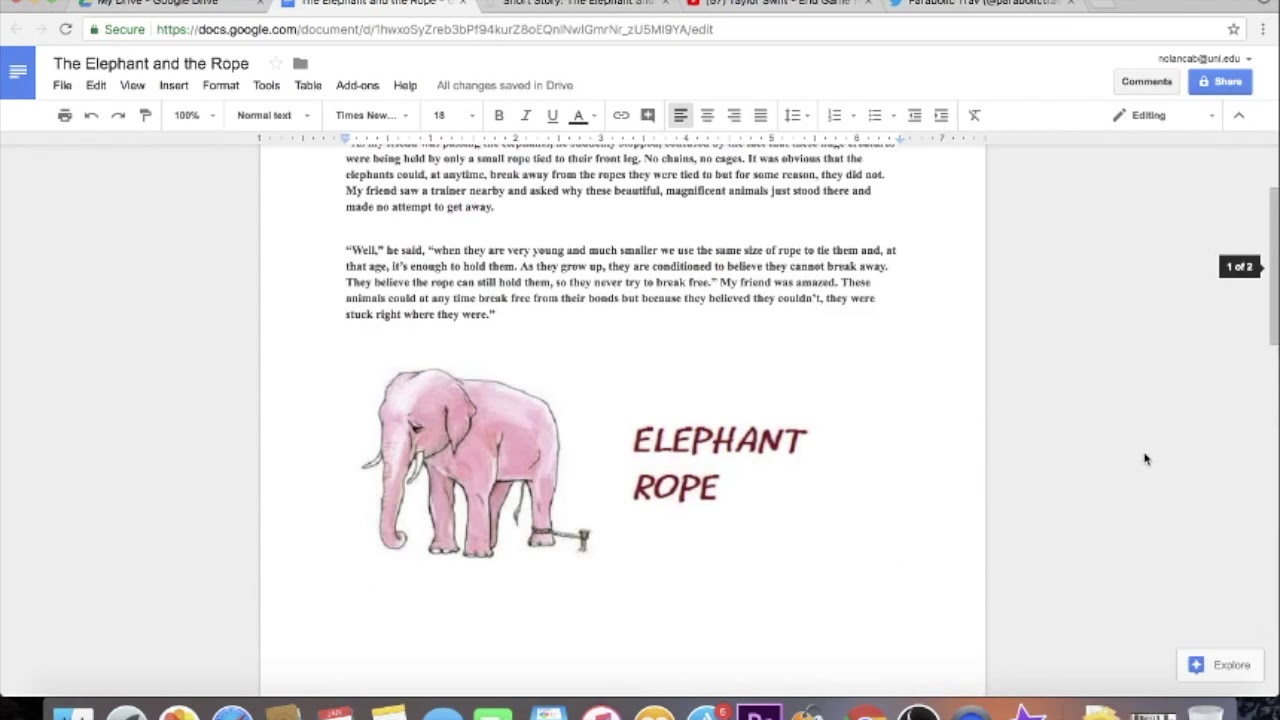Open the Tools menu
This screenshot has height=720, width=1280.
click(266, 85)
